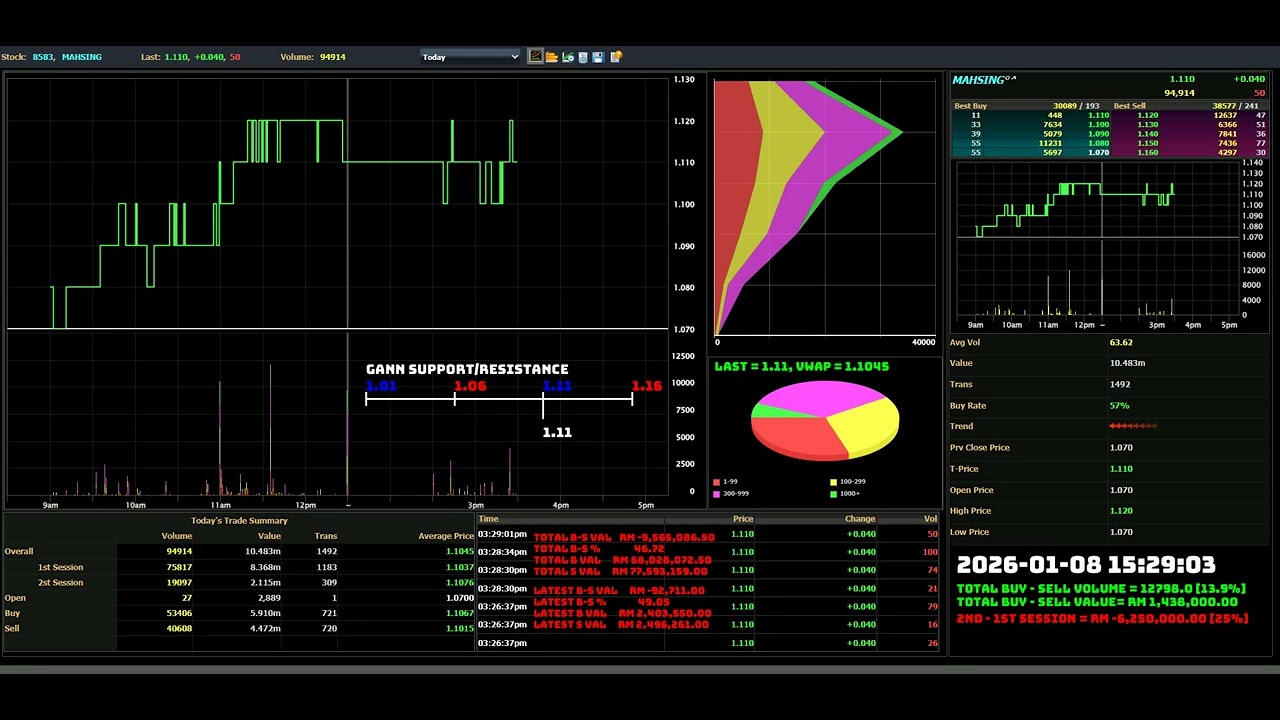Image resolution: width=1280 pixels, height=720 pixels.
Task: Click the High Price value 1.120
Action: coord(1120,511)
